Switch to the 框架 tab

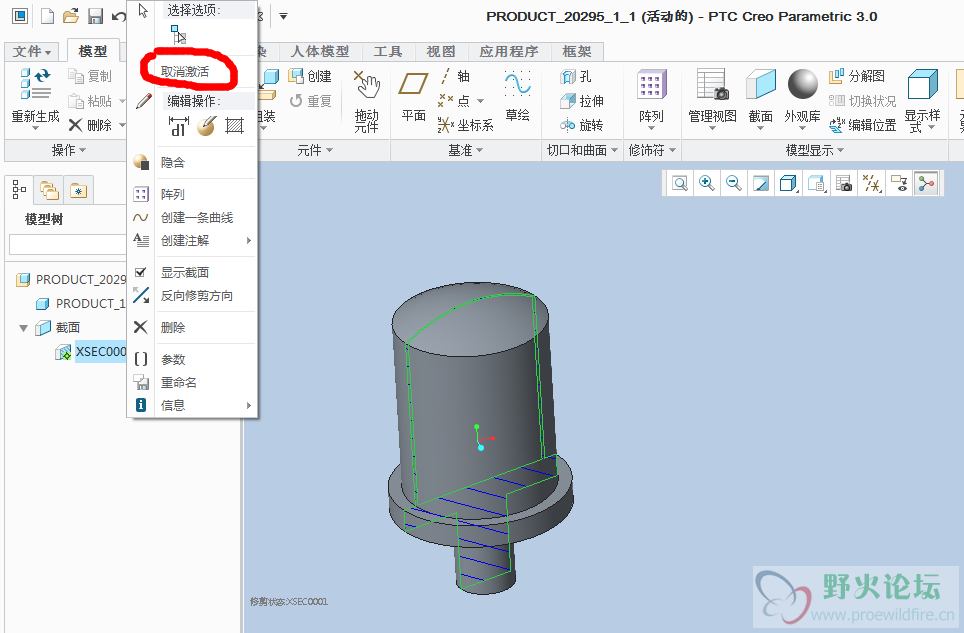point(577,52)
